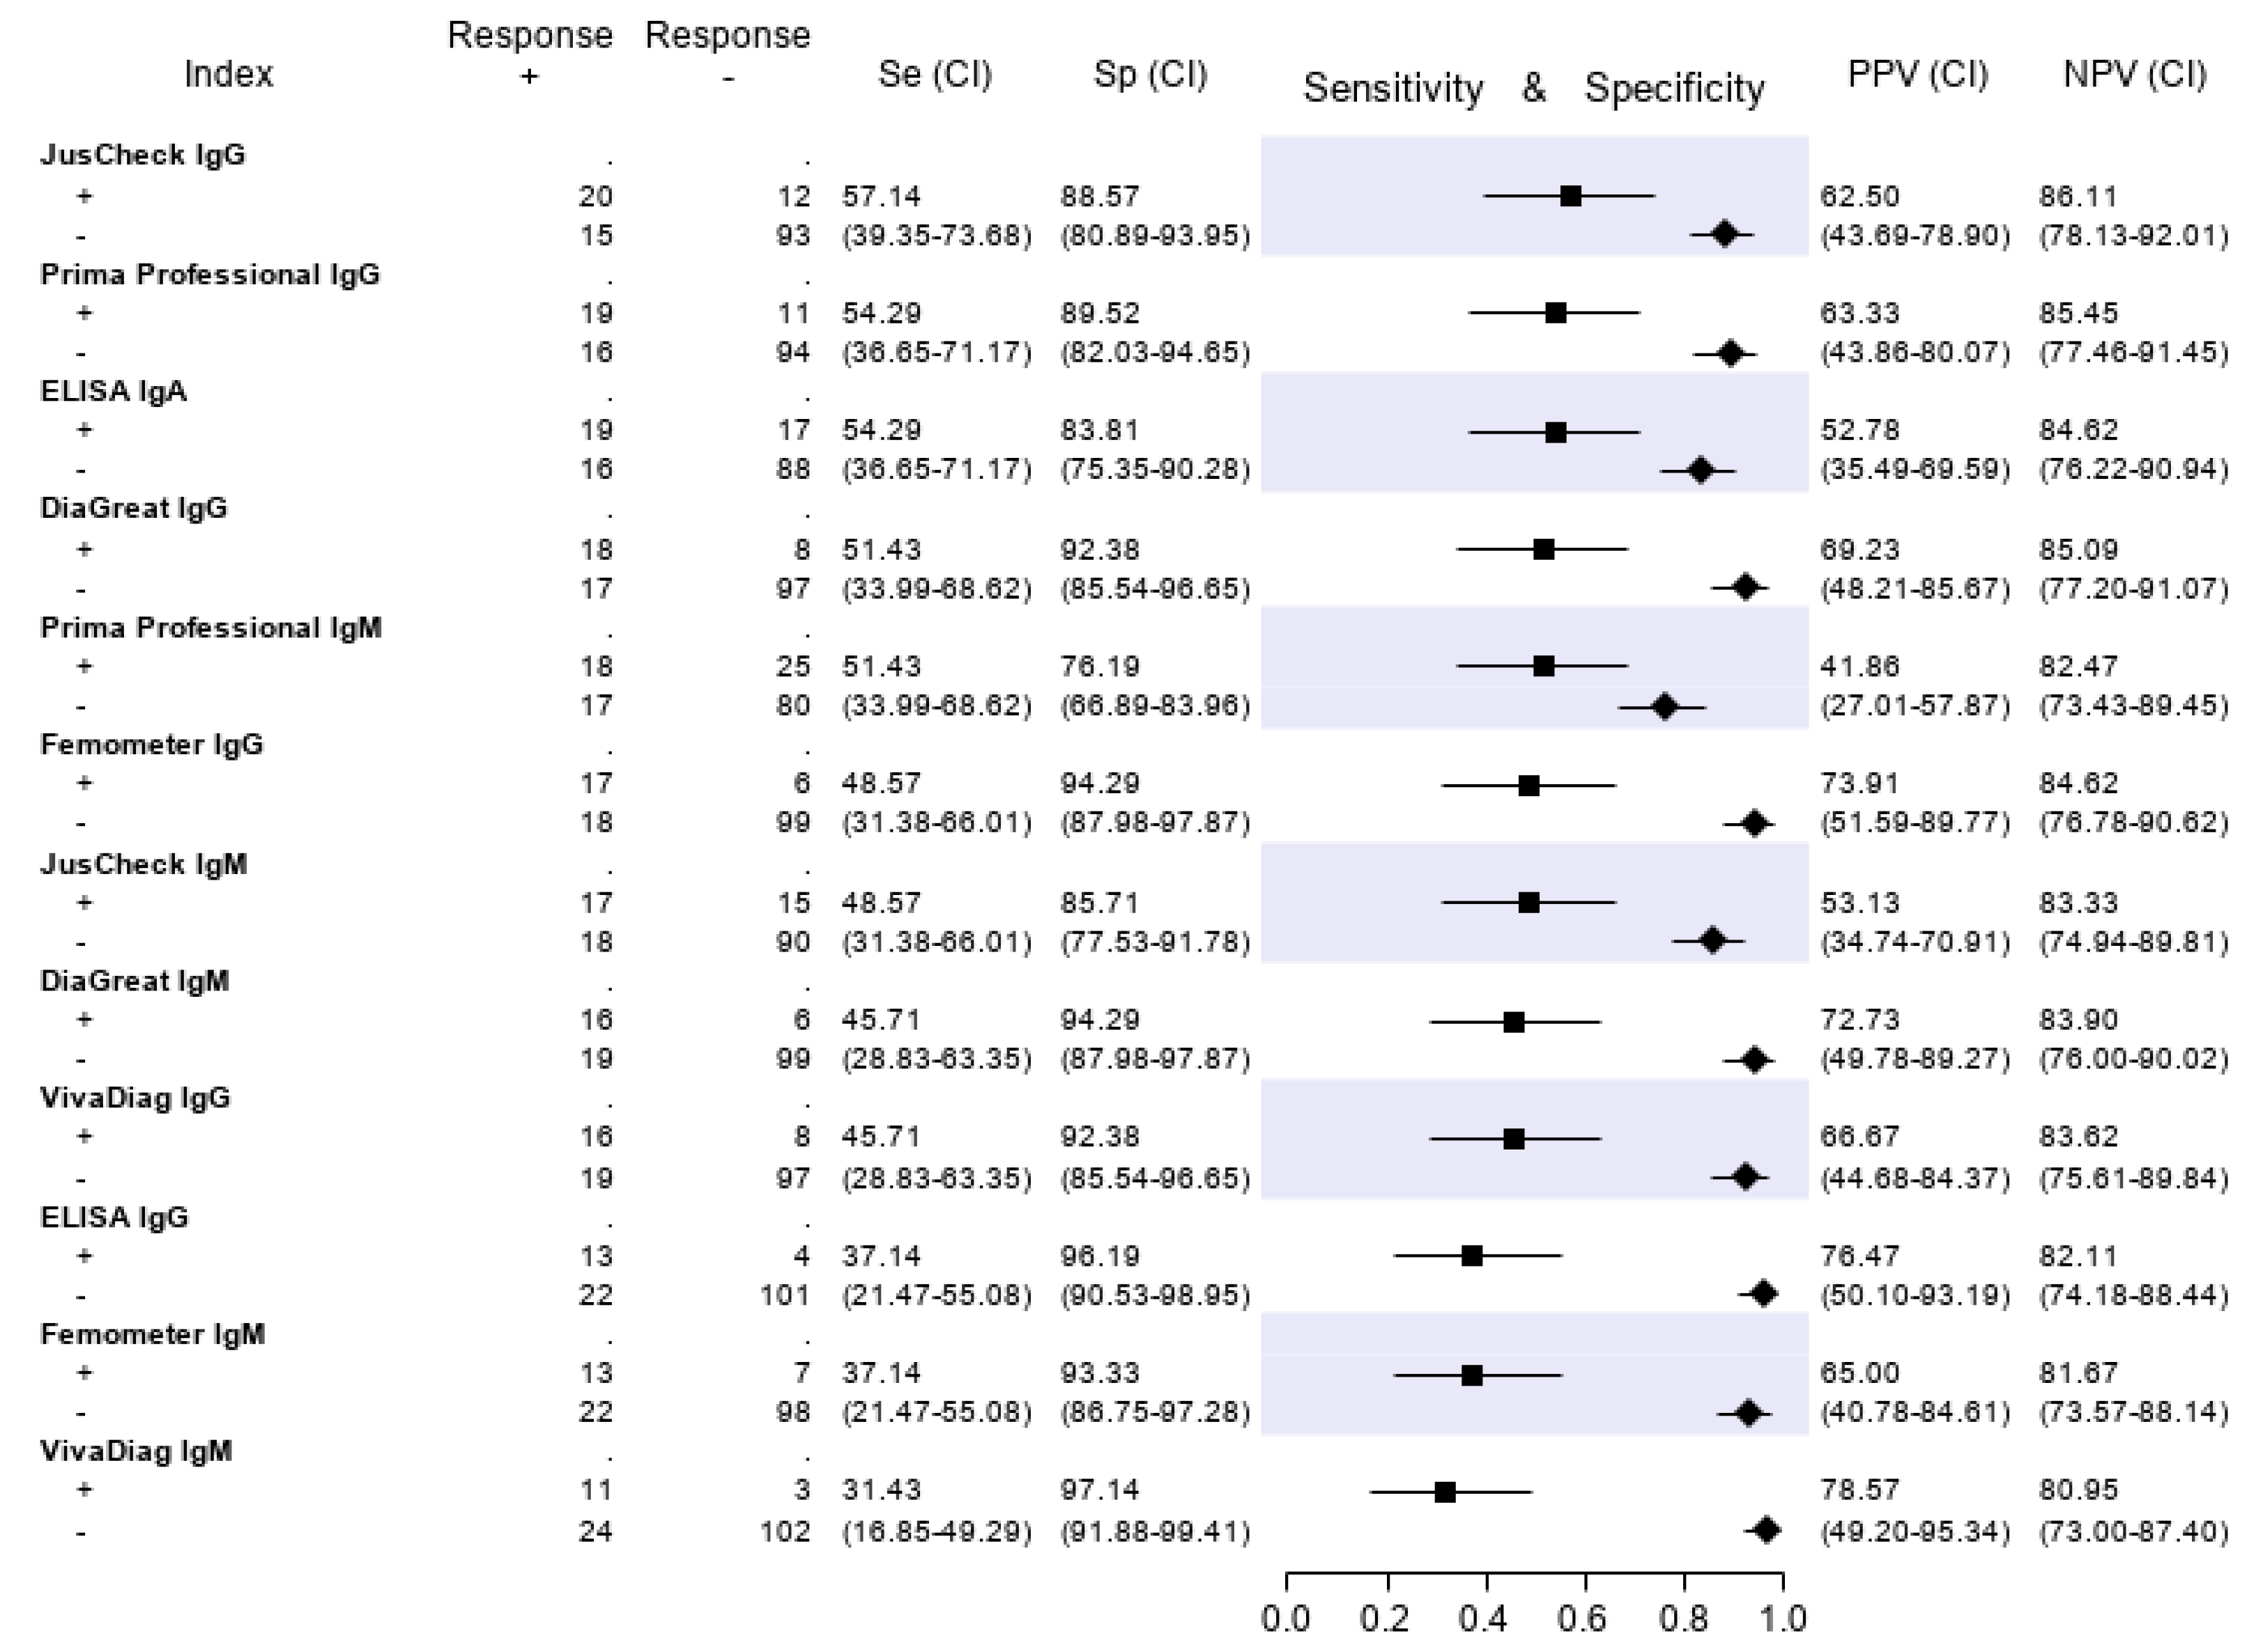Click the 1.0 tick label on axis
The image size is (2263, 1652).
[x=1782, y=1618]
